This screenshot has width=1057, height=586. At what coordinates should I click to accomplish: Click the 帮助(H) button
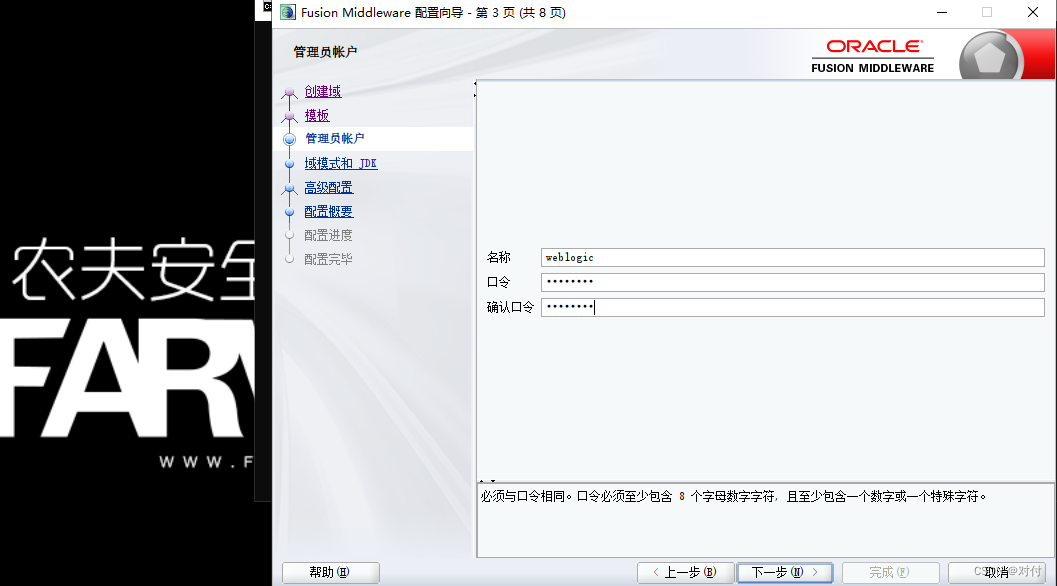(330, 573)
